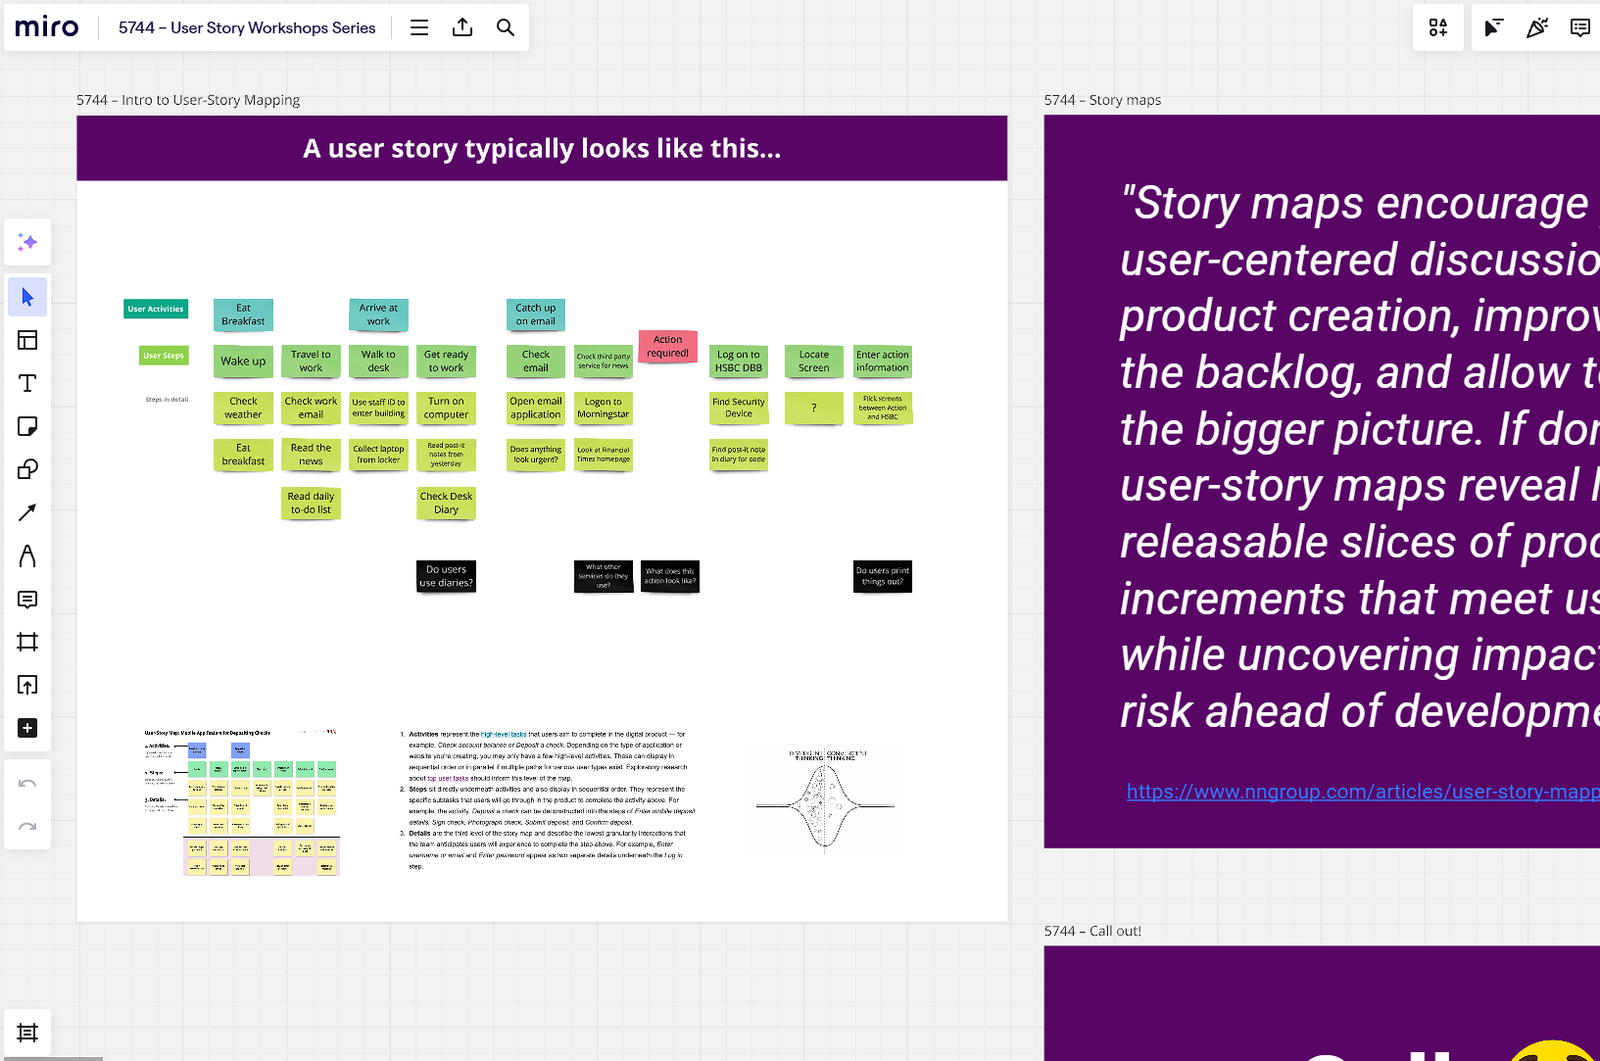Open the templates panel icon
Screen dimensions: 1600x1061
pyautogui.click(x=27, y=340)
